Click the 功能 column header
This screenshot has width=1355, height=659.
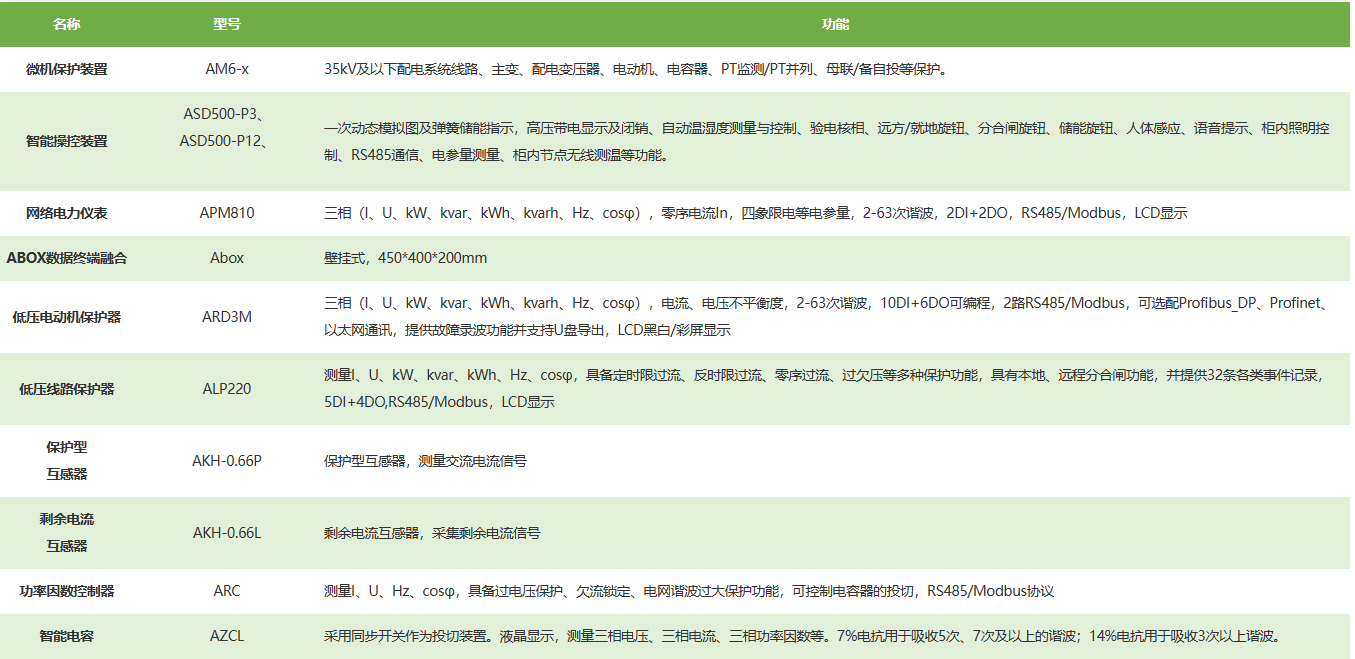tap(835, 24)
